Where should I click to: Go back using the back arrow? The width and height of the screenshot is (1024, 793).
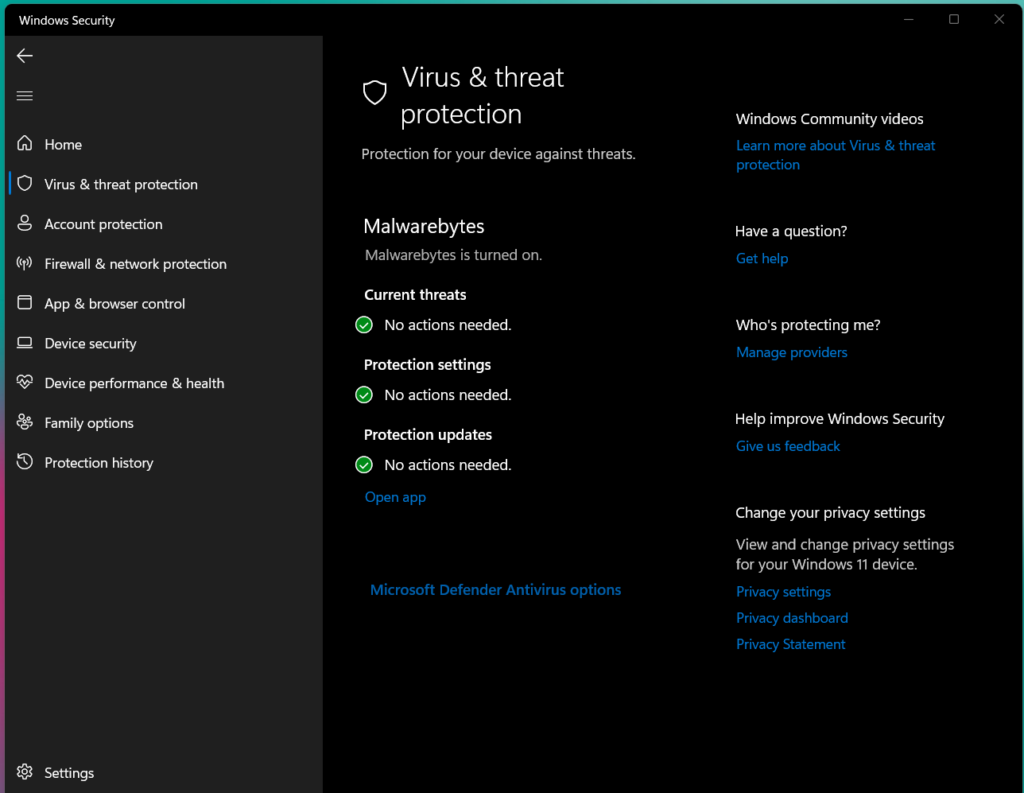25,56
